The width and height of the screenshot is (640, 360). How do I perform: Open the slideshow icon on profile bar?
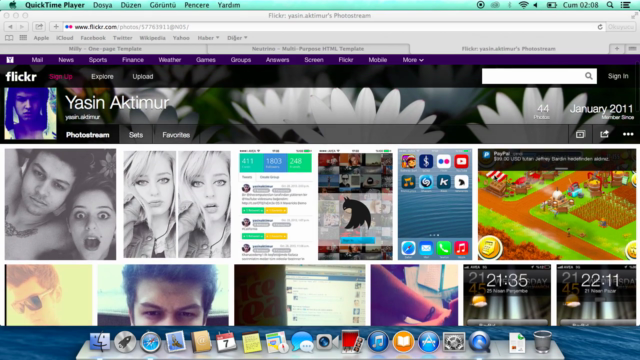580,134
